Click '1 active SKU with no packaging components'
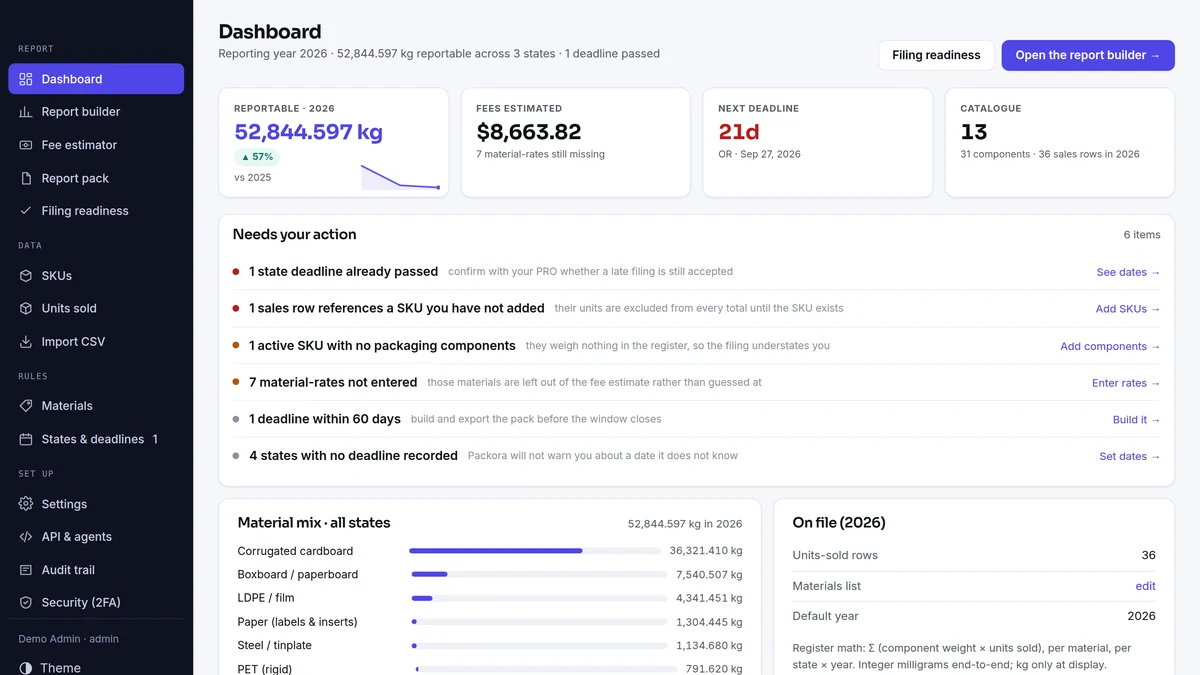Image resolution: width=1200 pixels, height=675 pixels. [x=382, y=345]
